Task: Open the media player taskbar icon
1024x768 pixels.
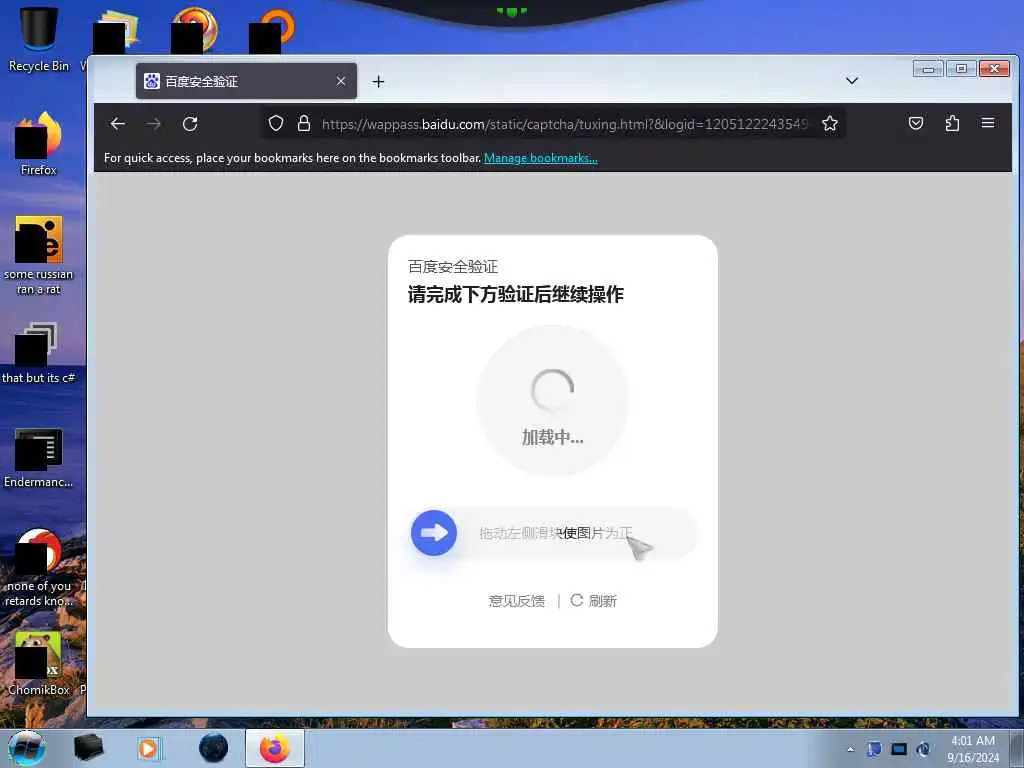Action: (149, 748)
